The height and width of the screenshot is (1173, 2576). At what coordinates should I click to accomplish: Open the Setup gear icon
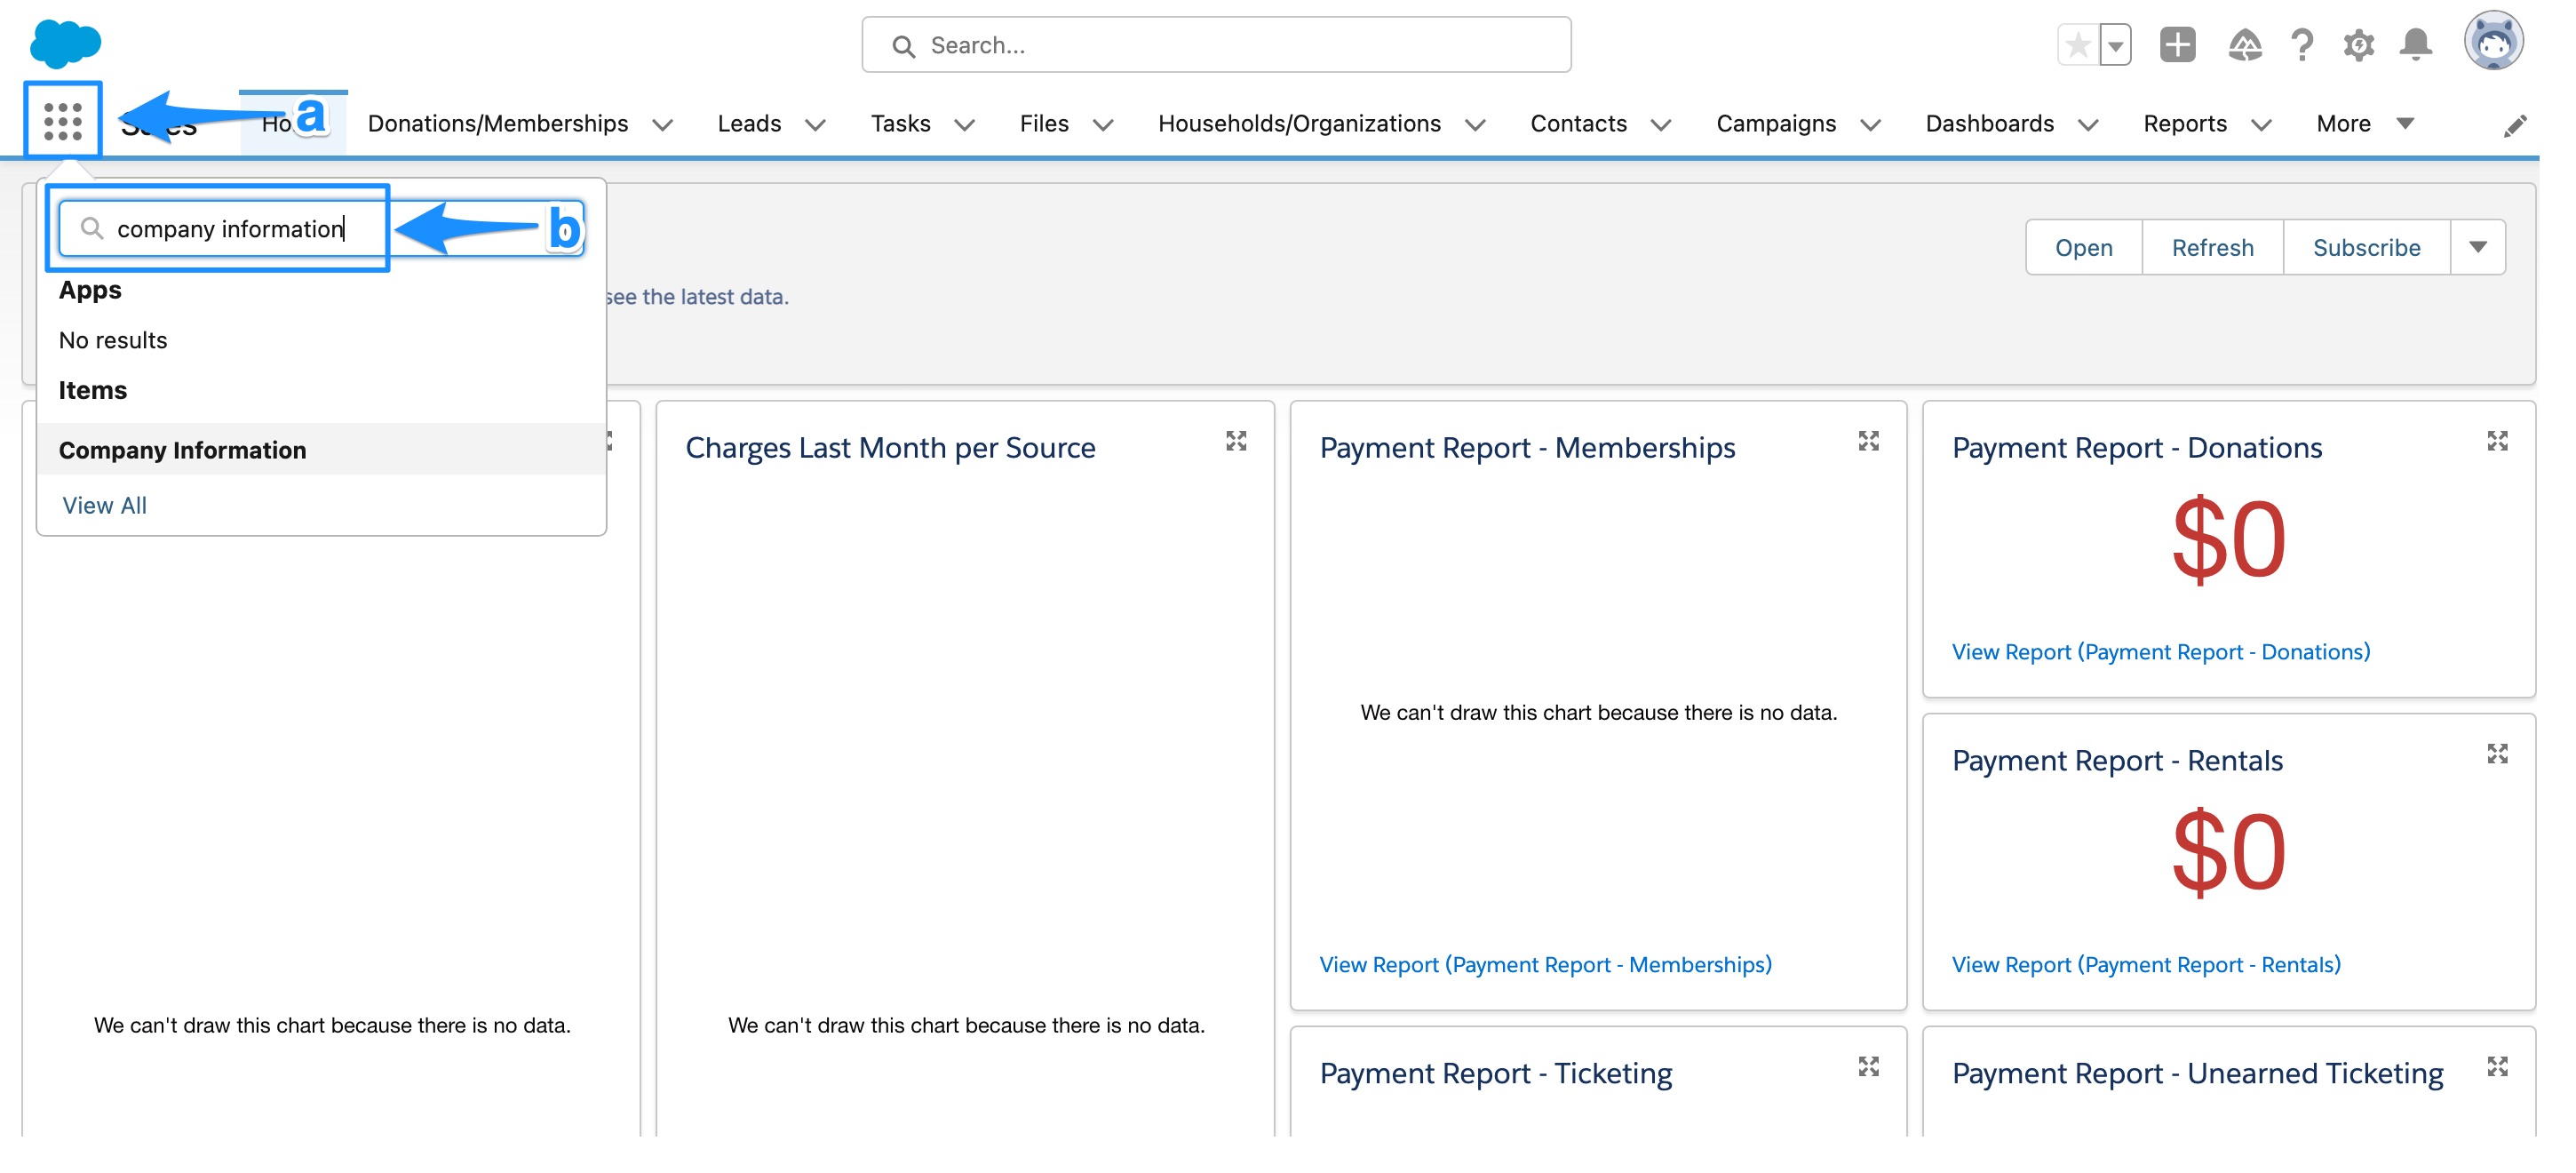tap(2358, 44)
